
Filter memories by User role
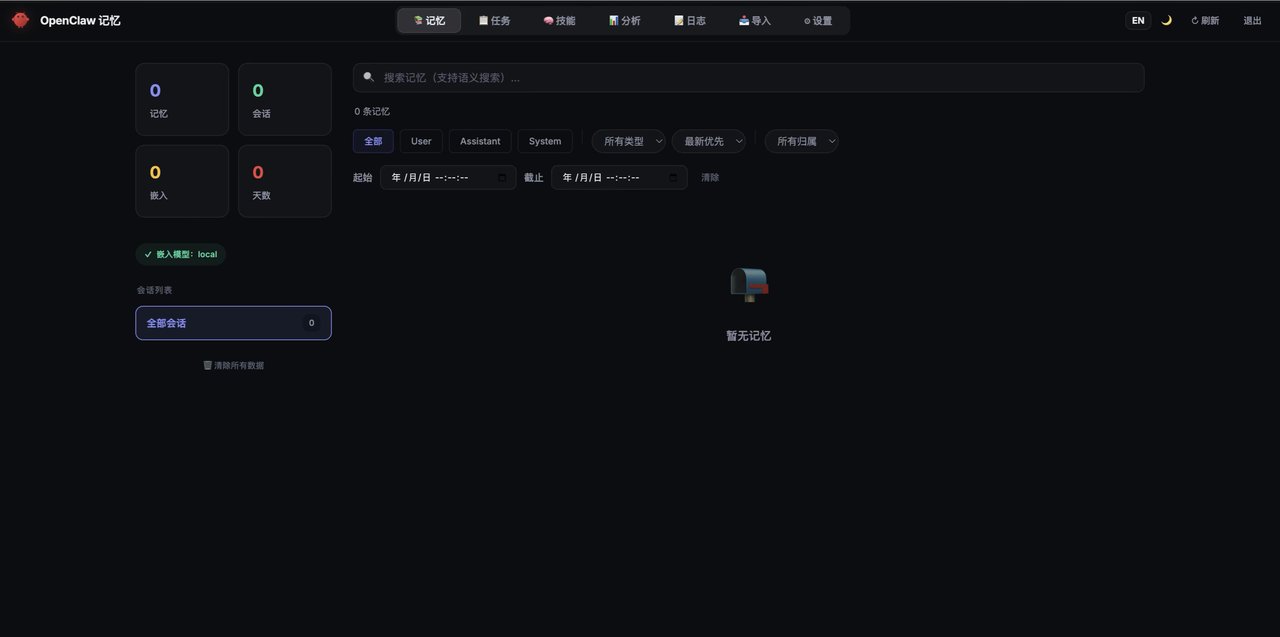click(421, 141)
